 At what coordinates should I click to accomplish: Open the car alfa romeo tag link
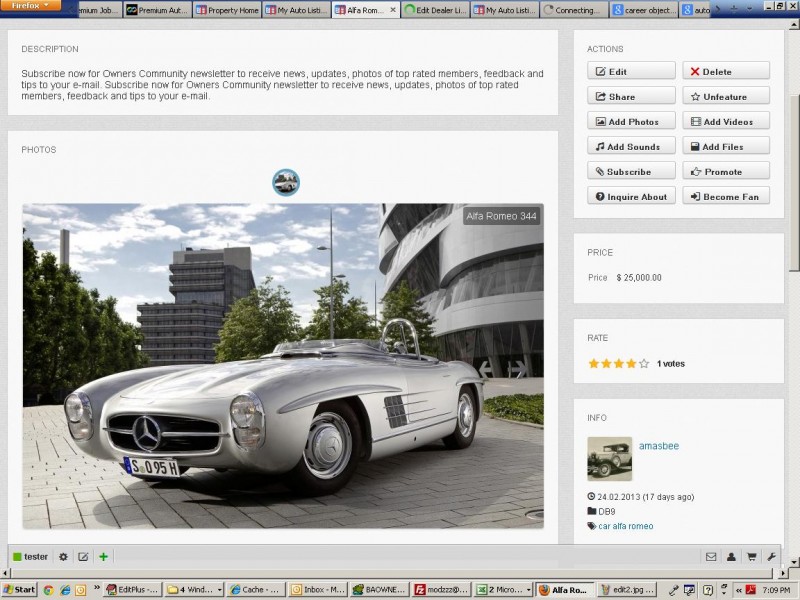click(626, 526)
